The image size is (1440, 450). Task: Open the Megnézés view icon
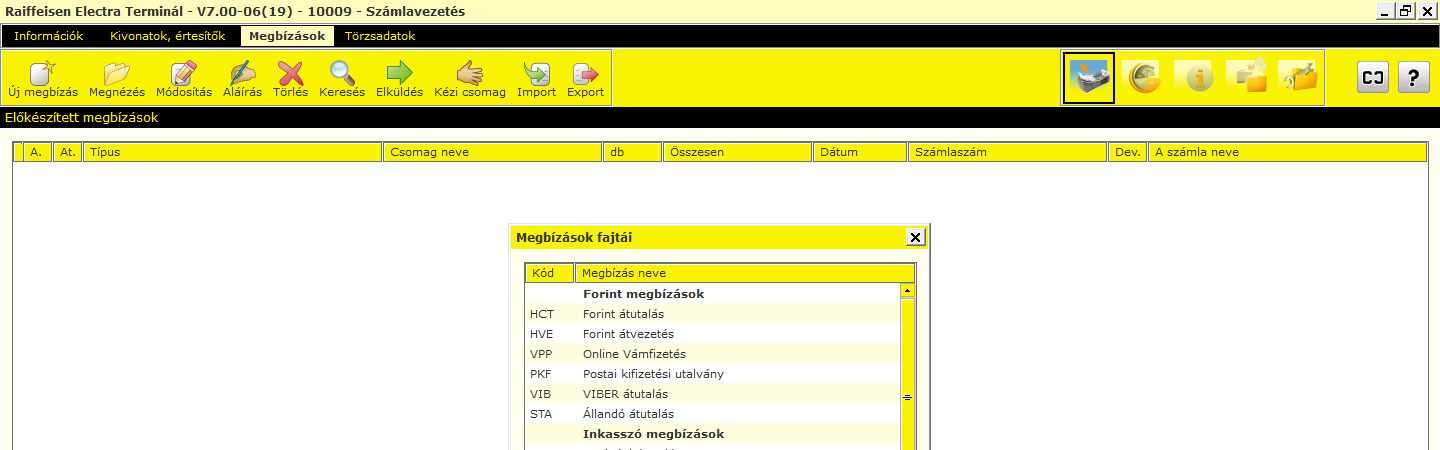click(117, 79)
